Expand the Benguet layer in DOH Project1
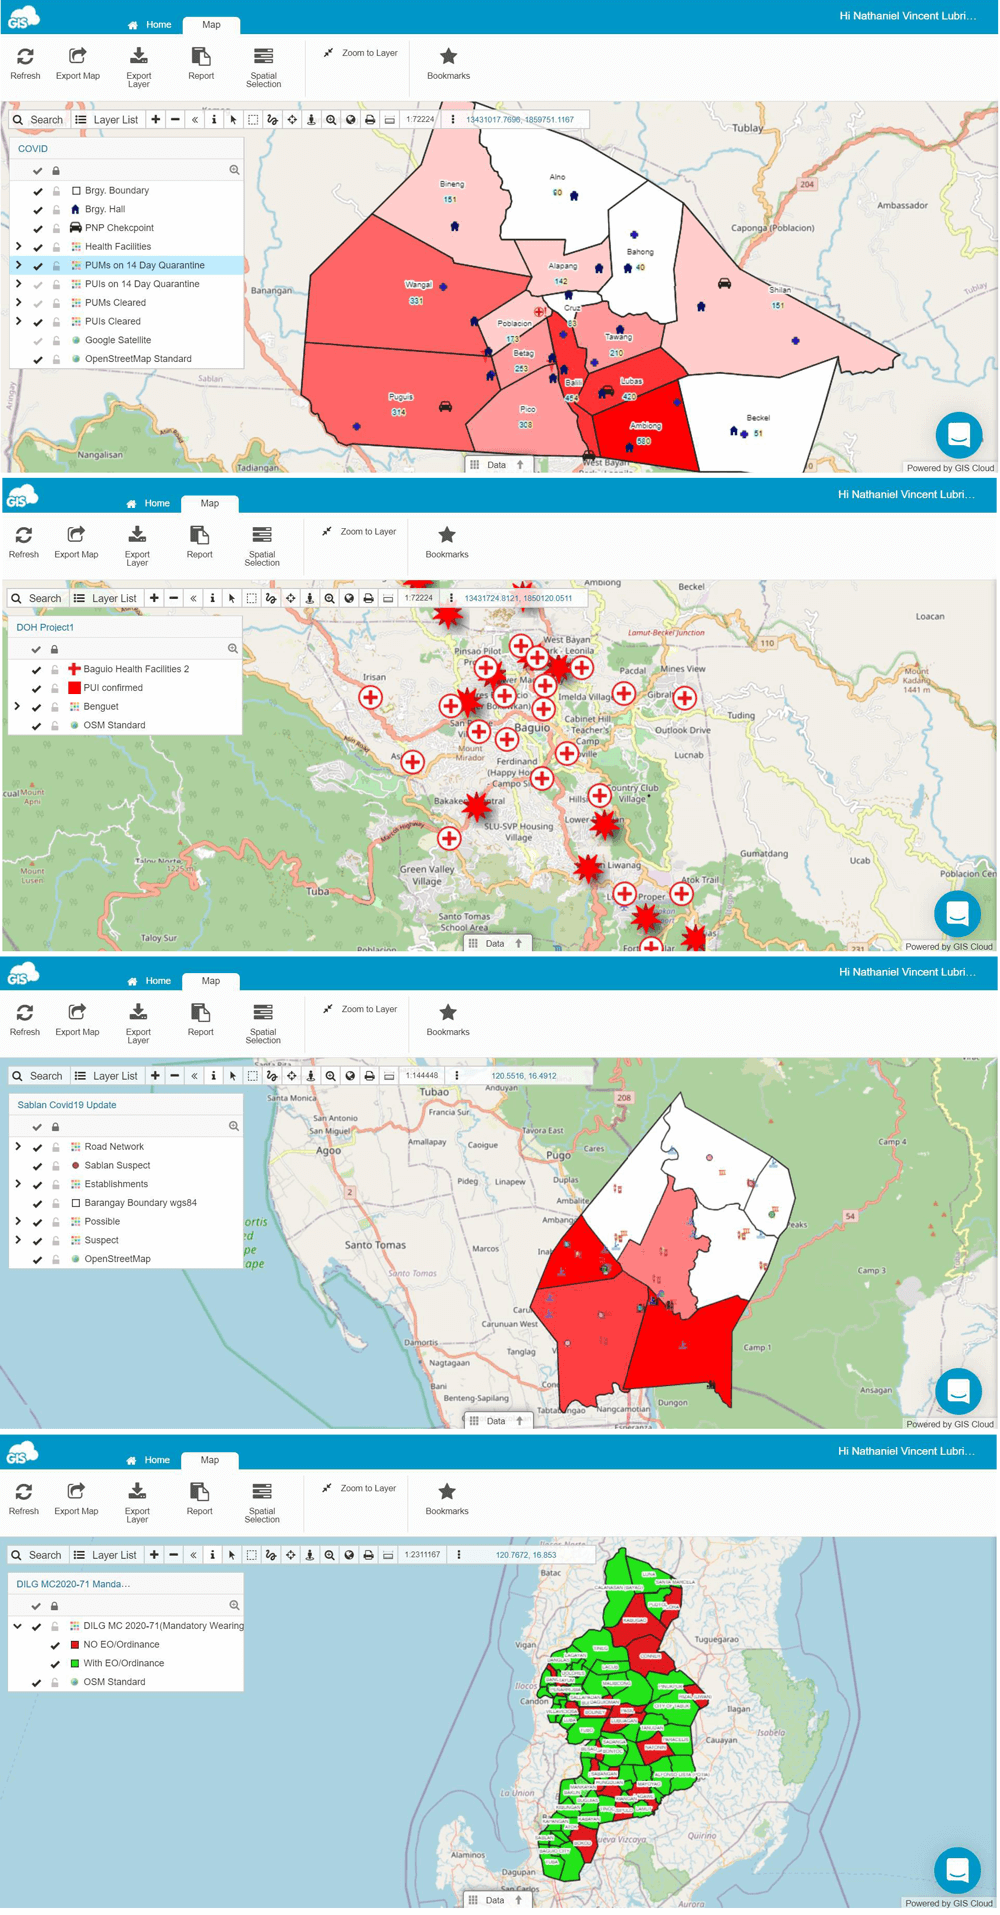The width and height of the screenshot is (1000, 1915). point(17,707)
